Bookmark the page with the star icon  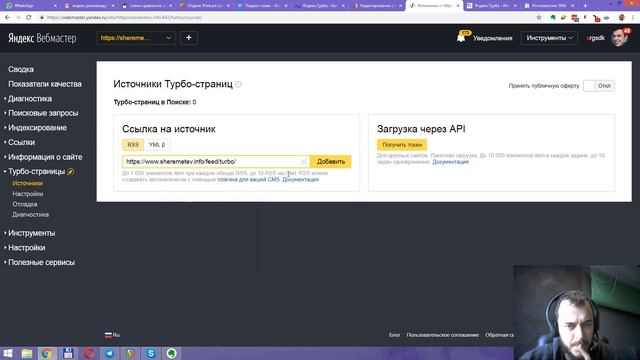point(539,18)
